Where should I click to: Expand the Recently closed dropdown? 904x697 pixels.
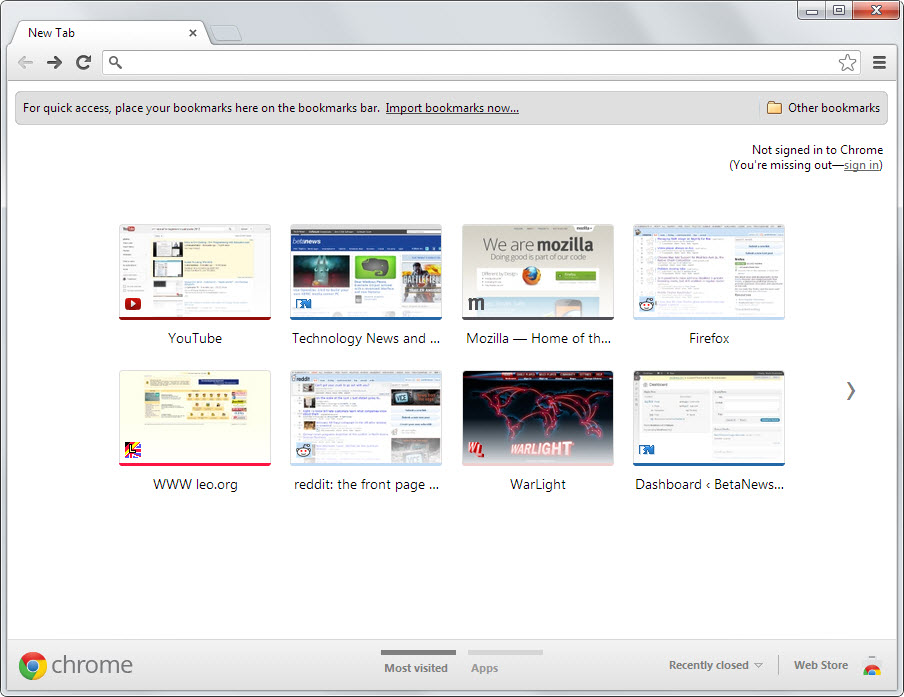click(715, 666)
